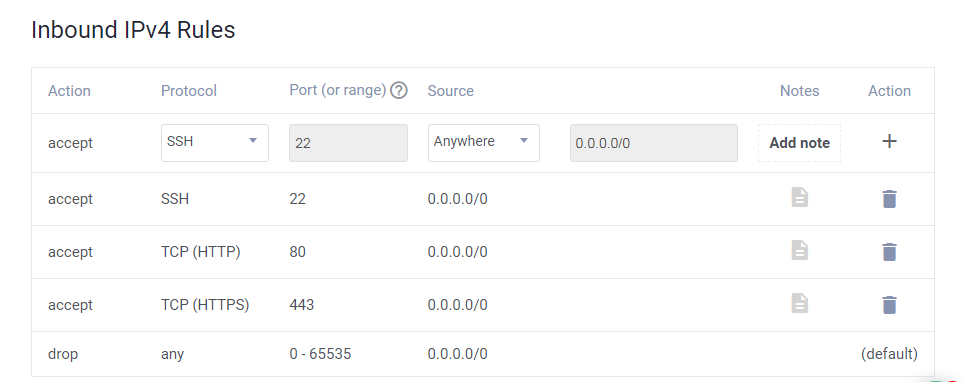Click the Protocol column header
Screen dimensions: 964x382
(x=189, y=91)
